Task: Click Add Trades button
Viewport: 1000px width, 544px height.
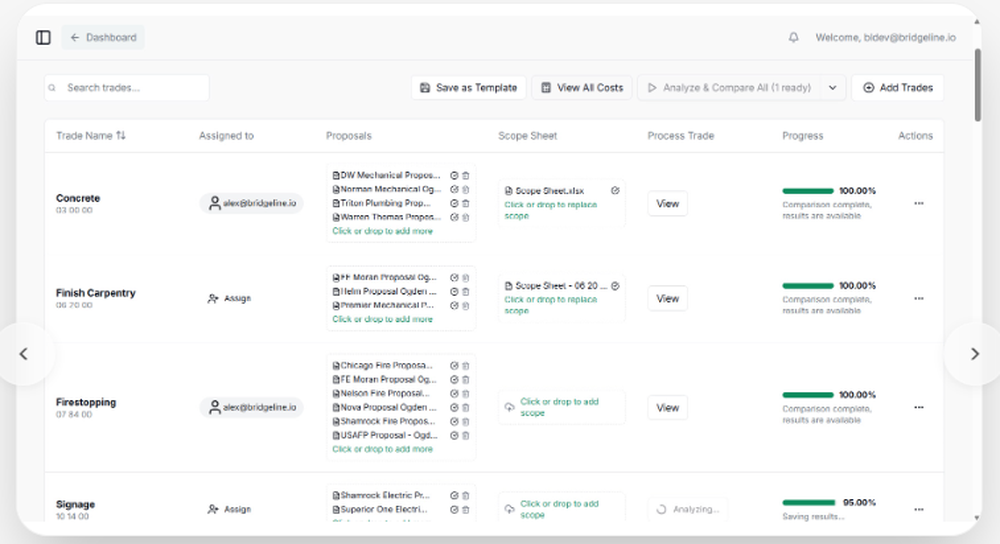Action: tap(898, 88)
